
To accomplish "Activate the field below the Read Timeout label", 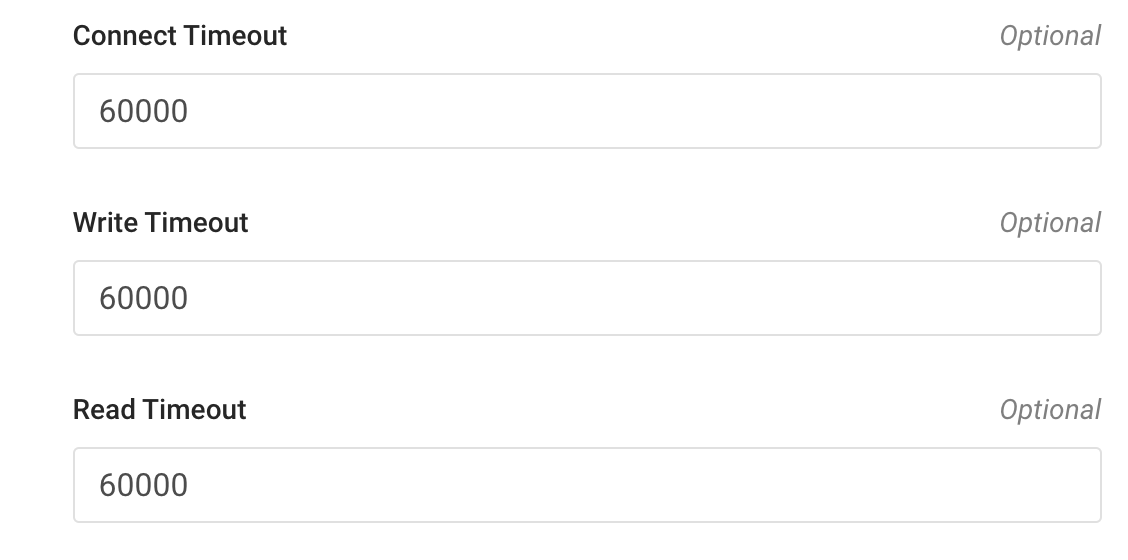I will (x=587, y=485).
